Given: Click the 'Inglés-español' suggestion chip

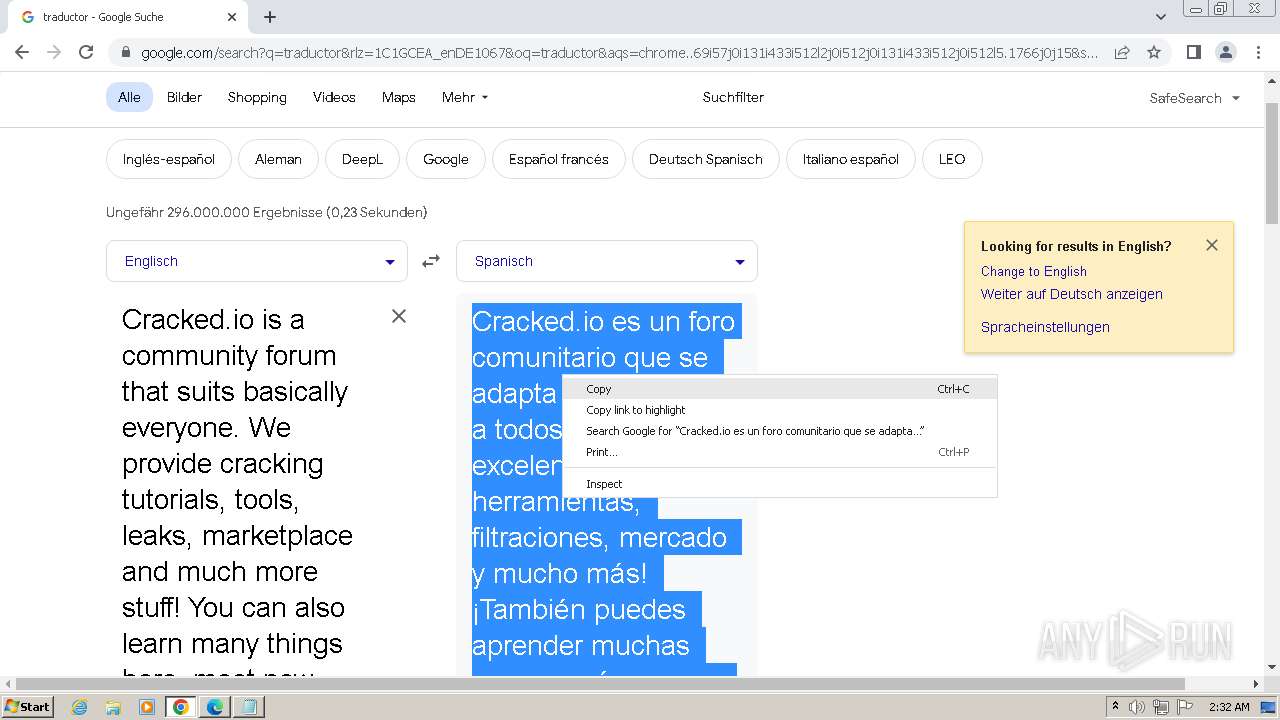Looking at the screenshot, I should click(169, 159).
